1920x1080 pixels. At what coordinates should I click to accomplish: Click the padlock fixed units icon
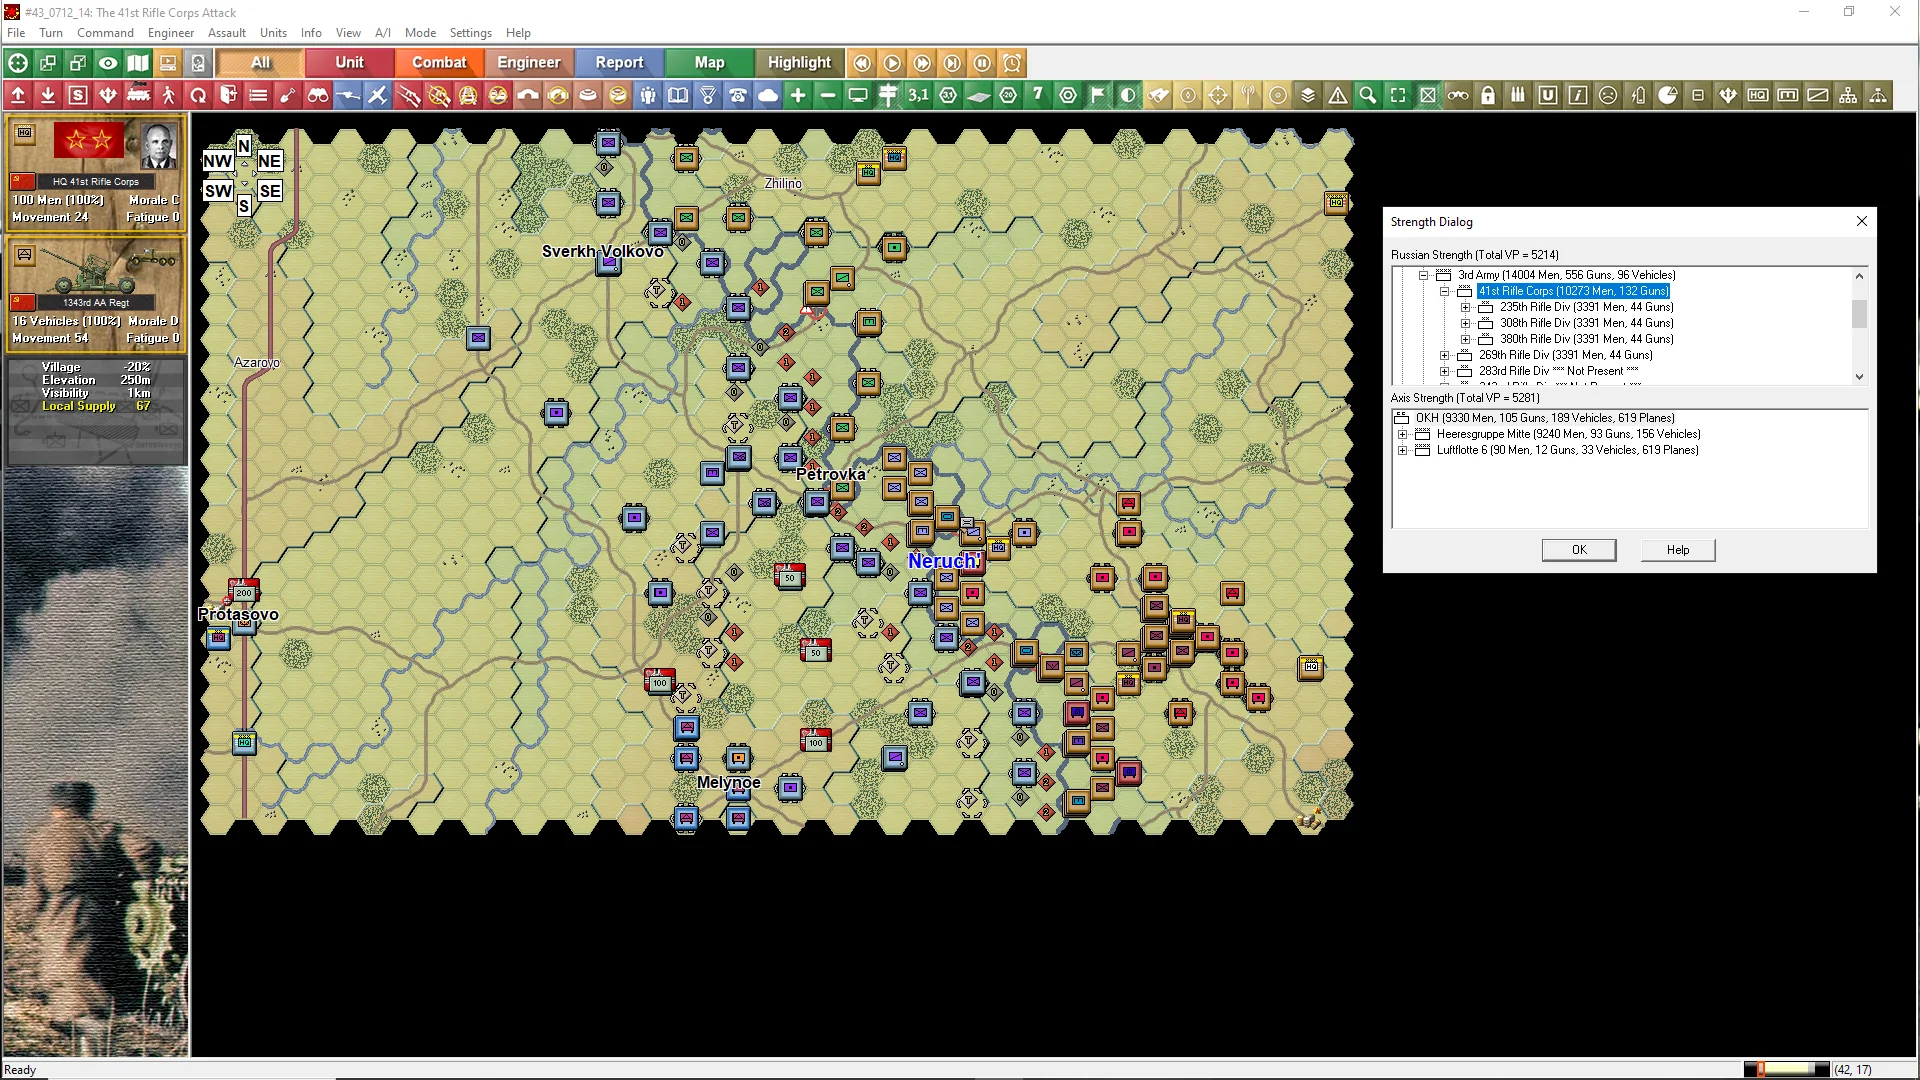1488,95
